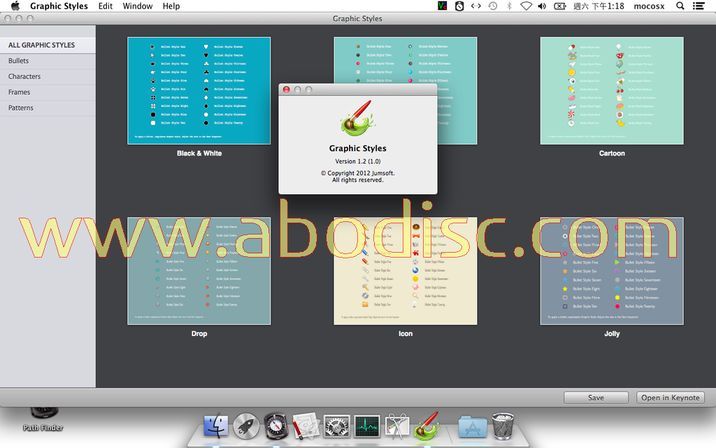Screen dimensions: 716x448
Task: Select Bullets category in sidebar
Action: tap(19, 61)
